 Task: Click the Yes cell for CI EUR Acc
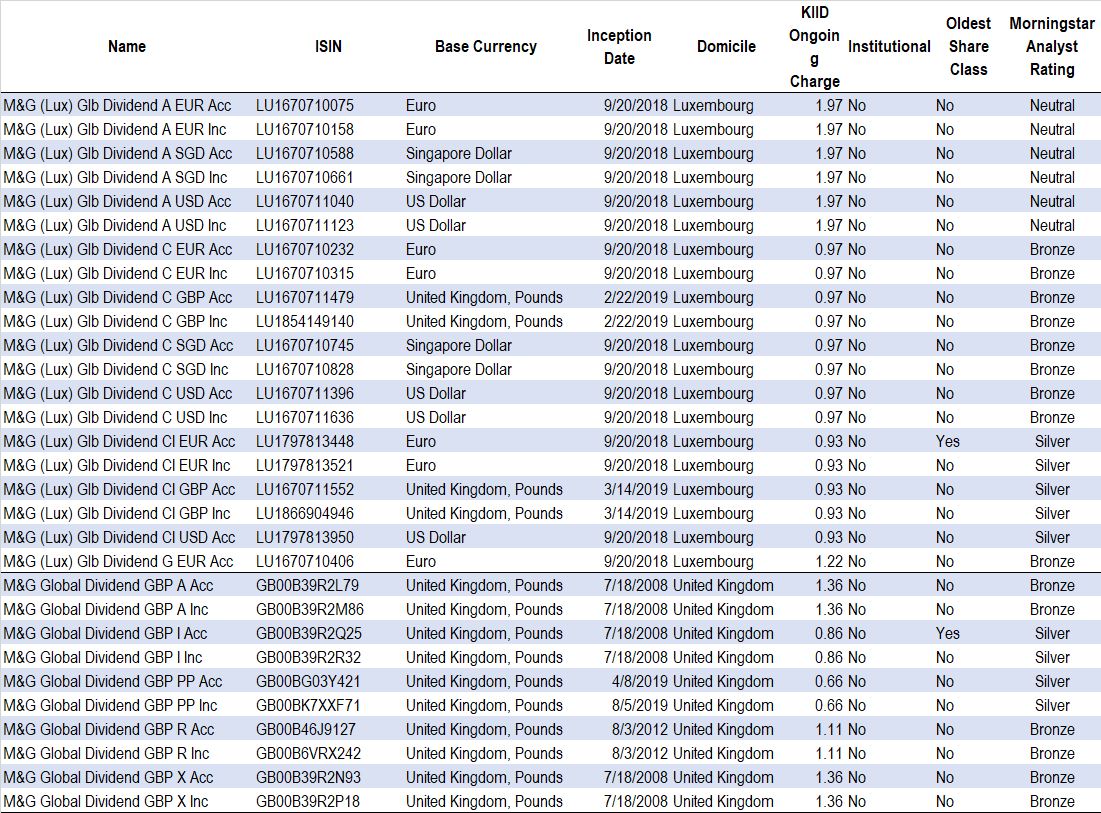pyautogui.click(x=947, y=441)
